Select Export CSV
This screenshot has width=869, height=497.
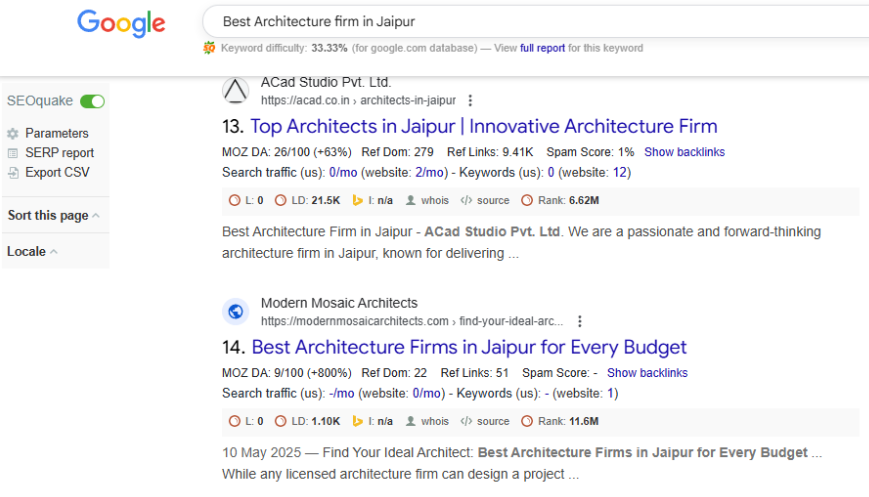pyautogui.click(x=57, y=172)
